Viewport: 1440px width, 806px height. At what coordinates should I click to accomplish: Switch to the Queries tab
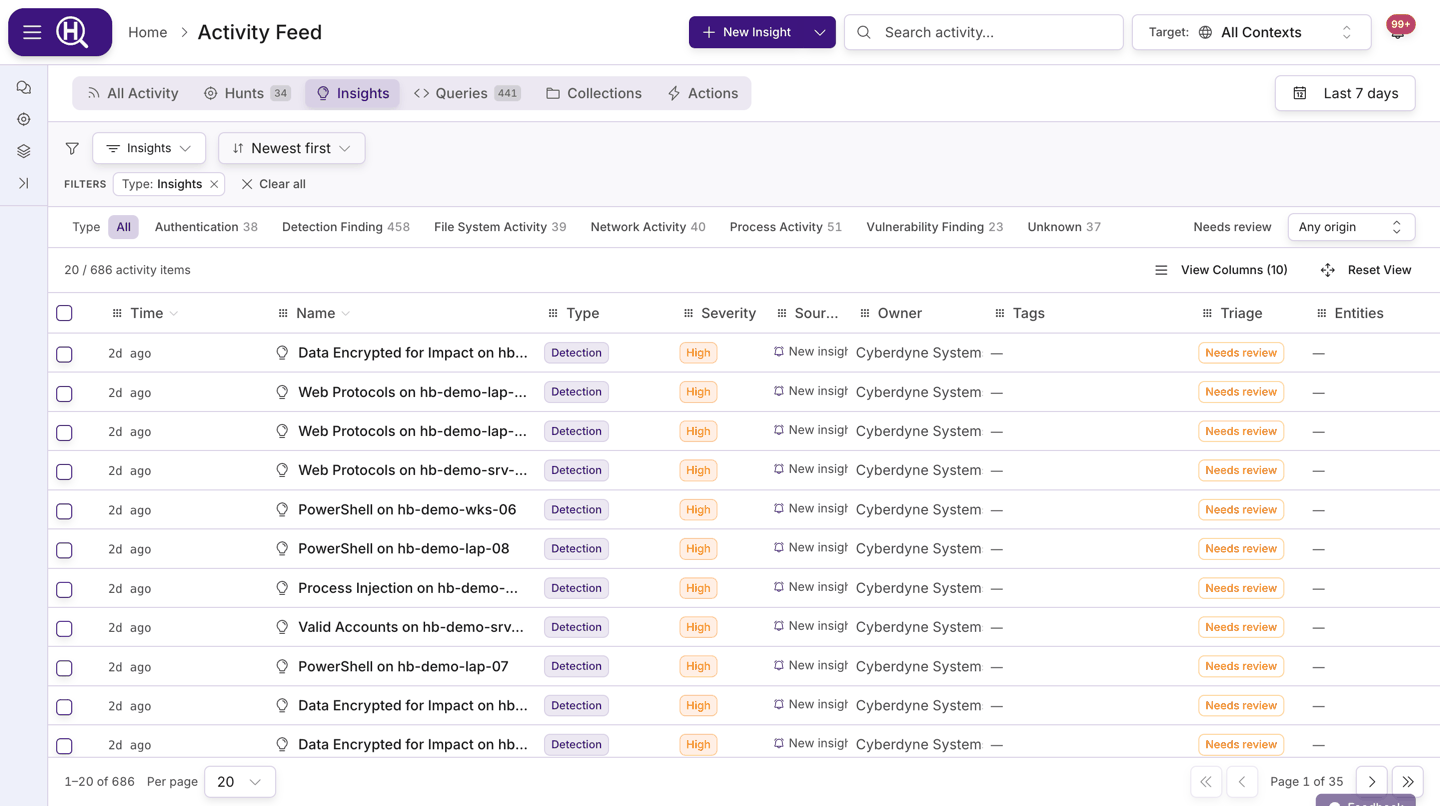[x=467, y=93]
